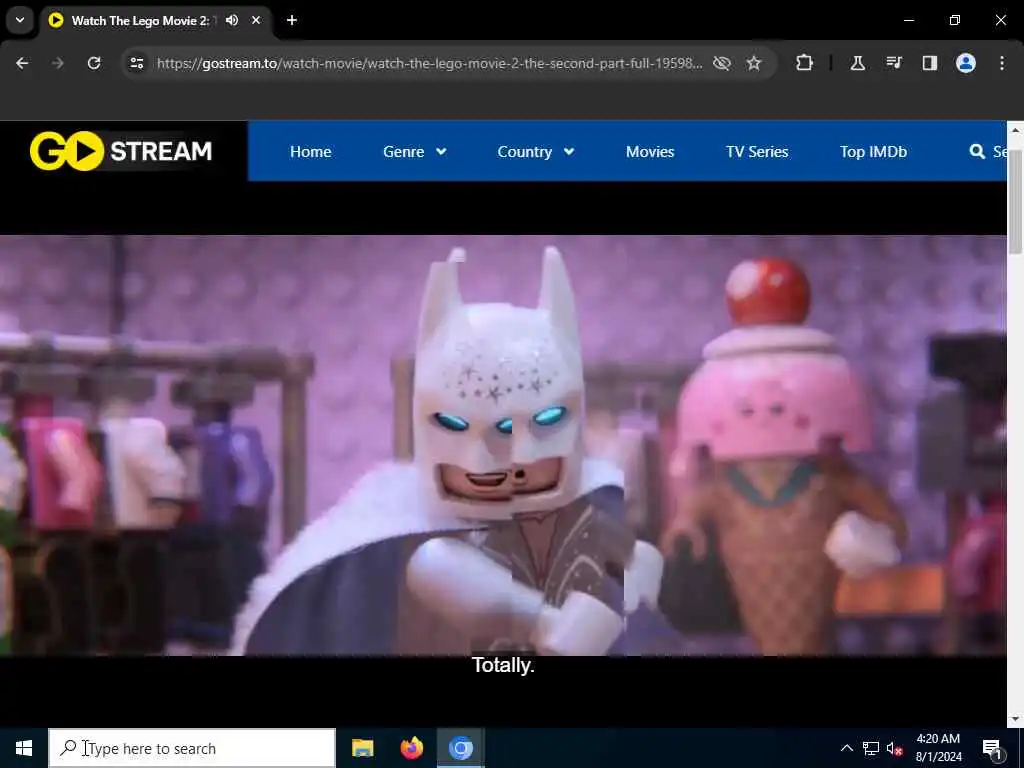Screen dimensions: 1024x768
Task: Close the Lego Movie 2 tab
Action: pyautogui.click(x=256, y=20)
